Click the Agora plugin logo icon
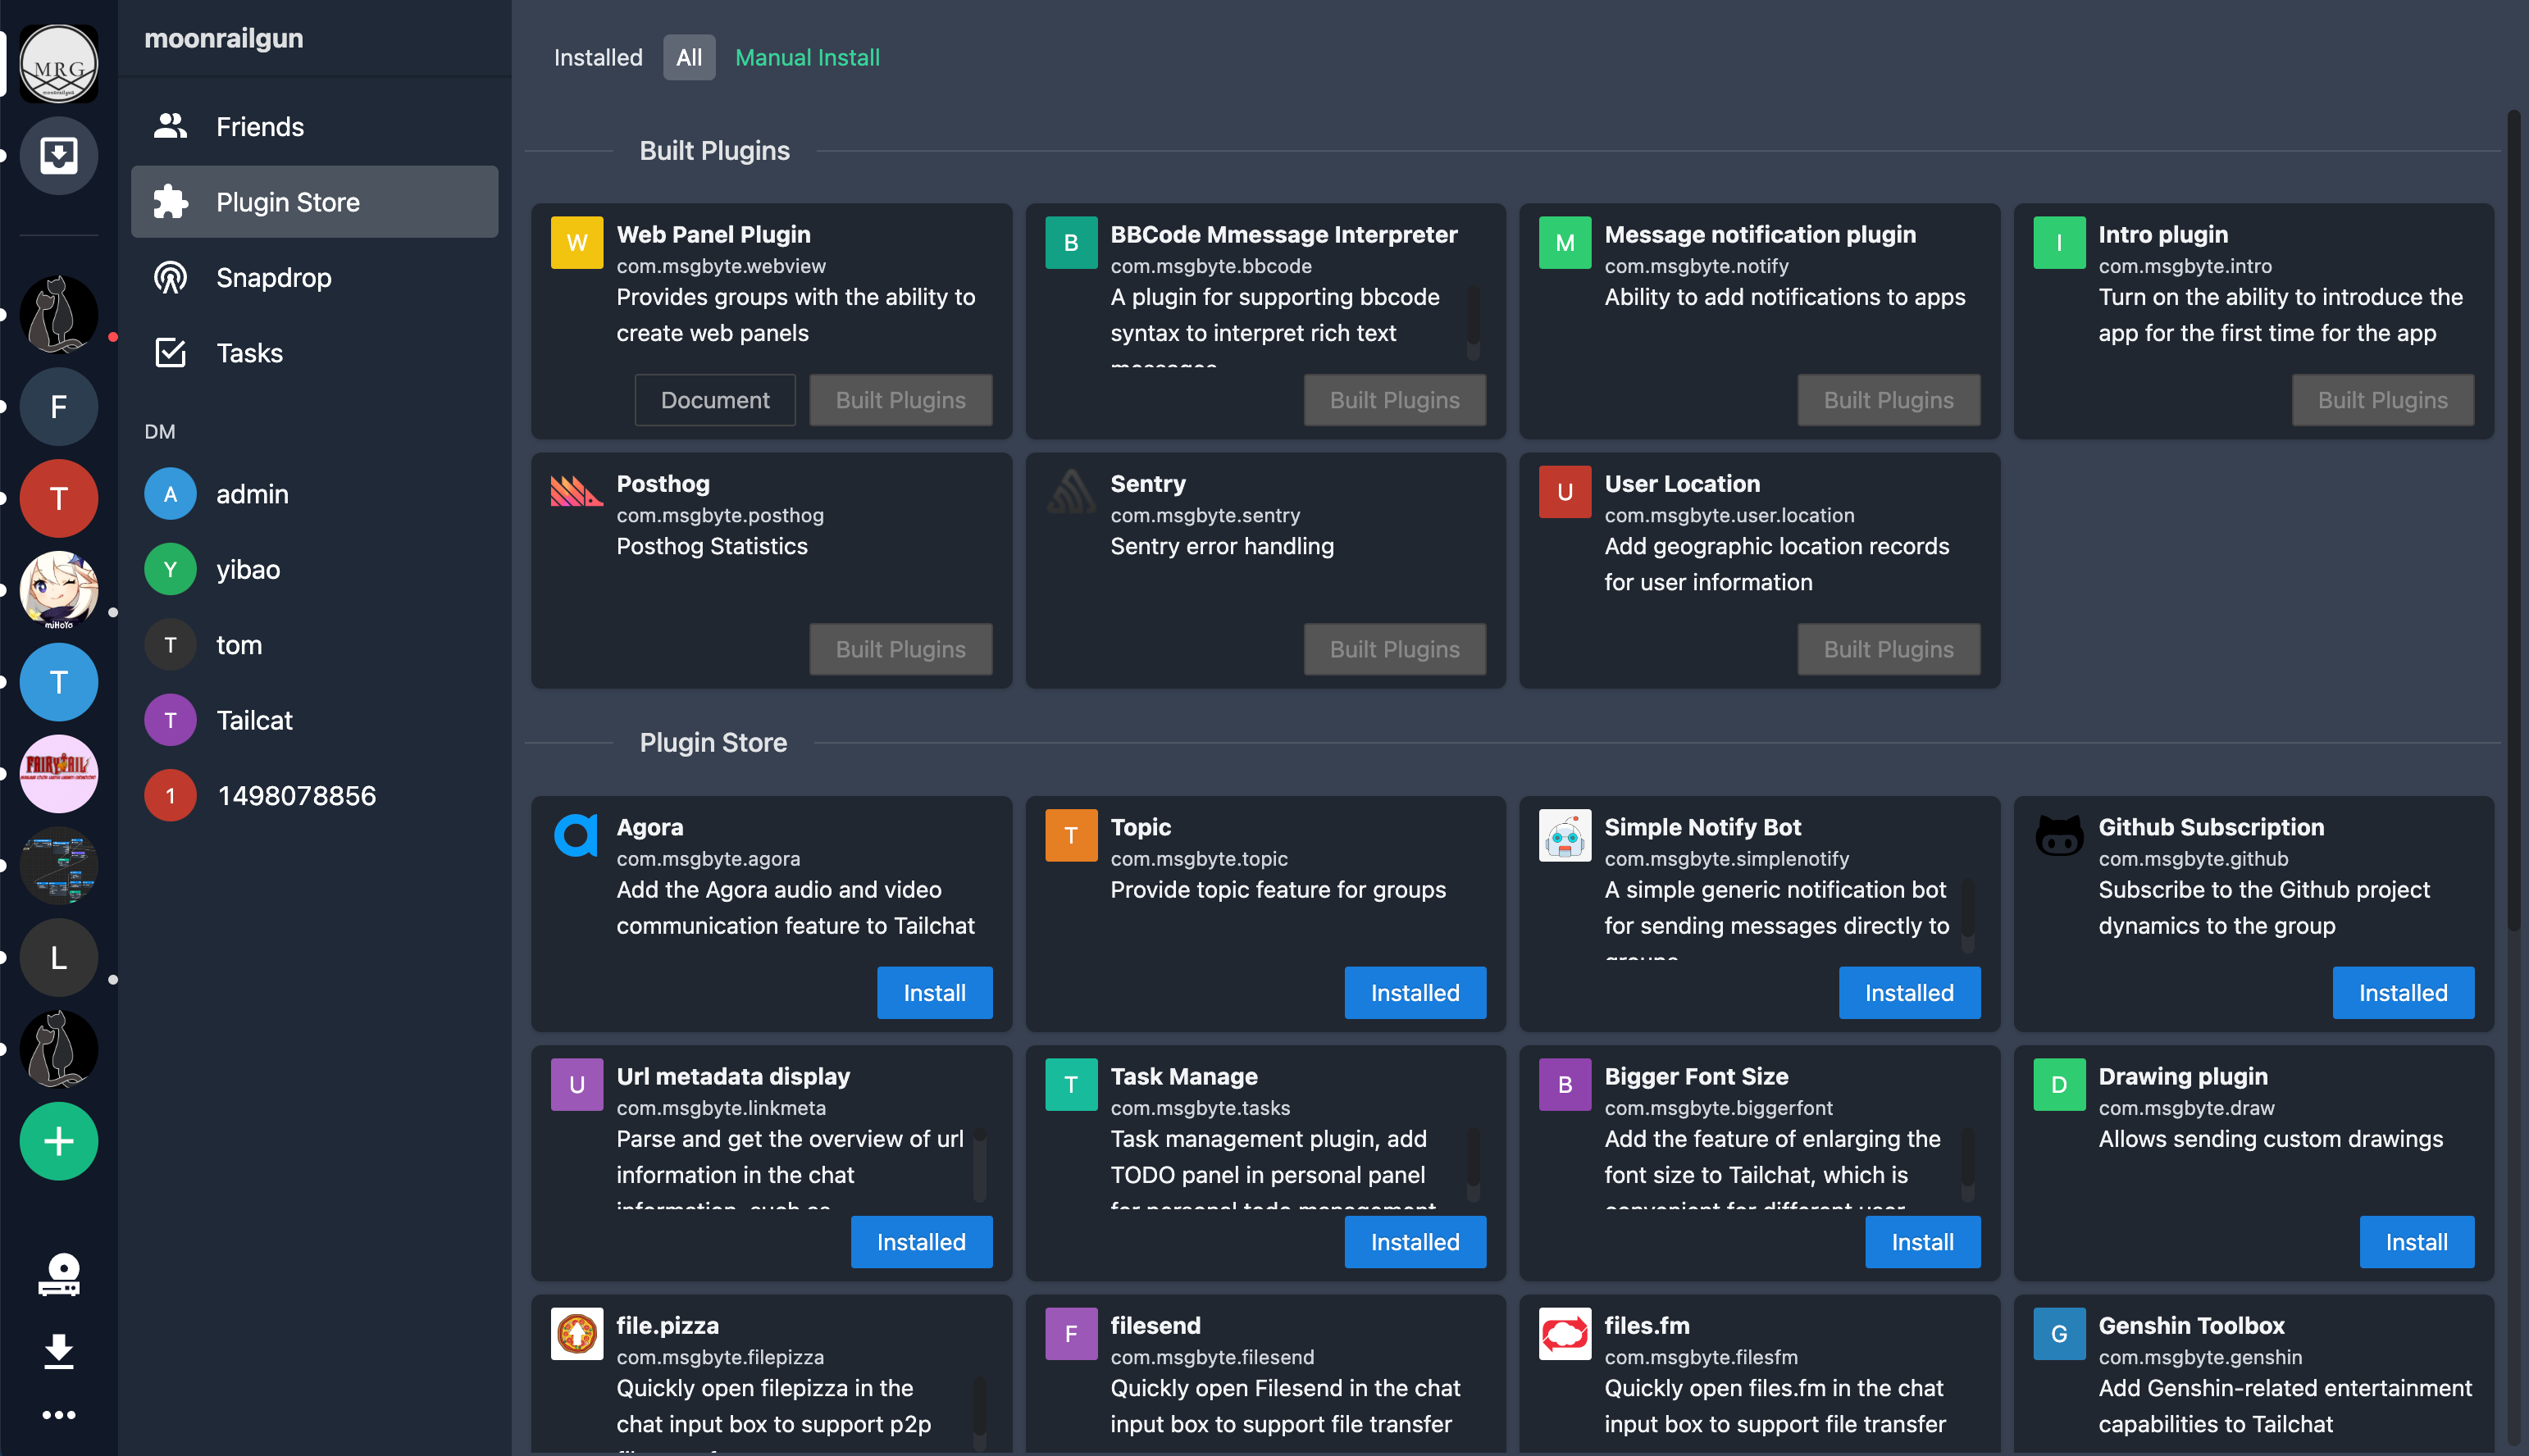 click(576, 835)
